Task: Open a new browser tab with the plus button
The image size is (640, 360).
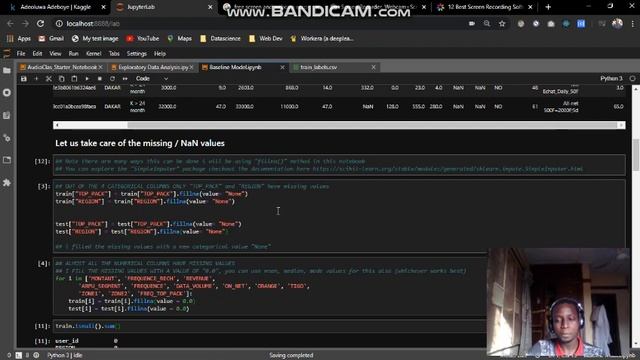Action: pyautogui.click(x=548, y=7)
